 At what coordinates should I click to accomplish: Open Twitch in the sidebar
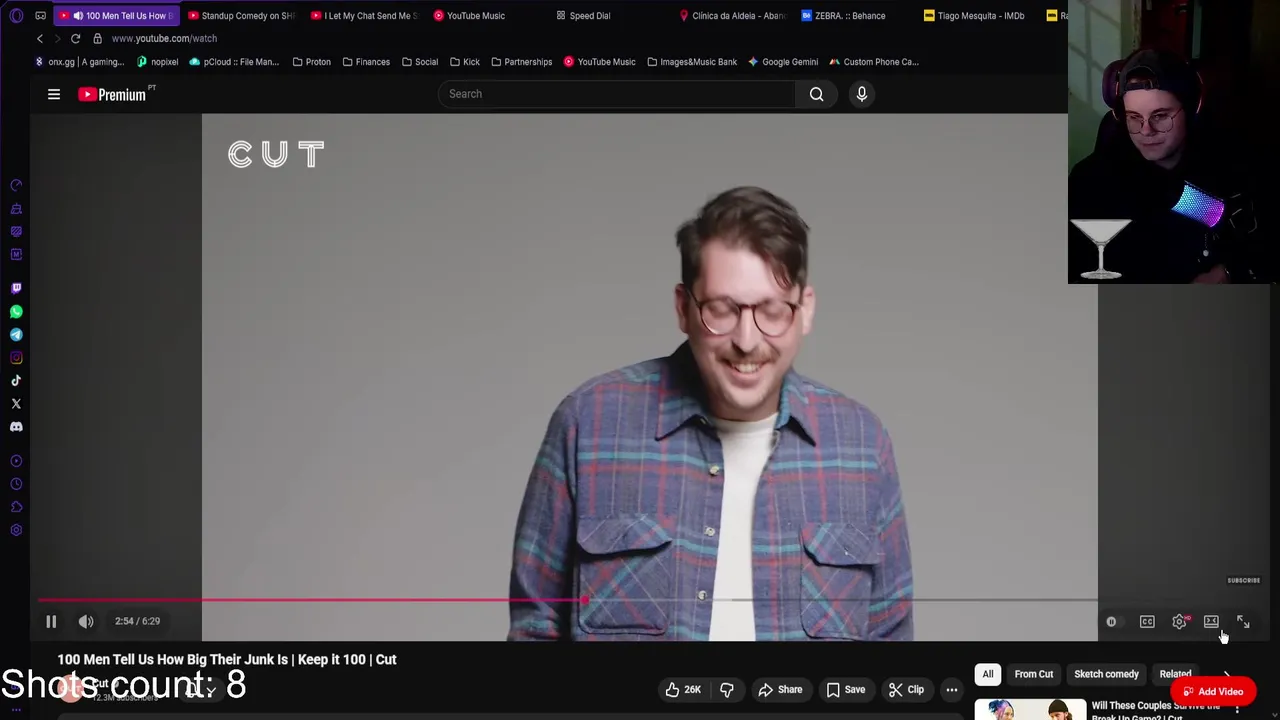(16, 288)
